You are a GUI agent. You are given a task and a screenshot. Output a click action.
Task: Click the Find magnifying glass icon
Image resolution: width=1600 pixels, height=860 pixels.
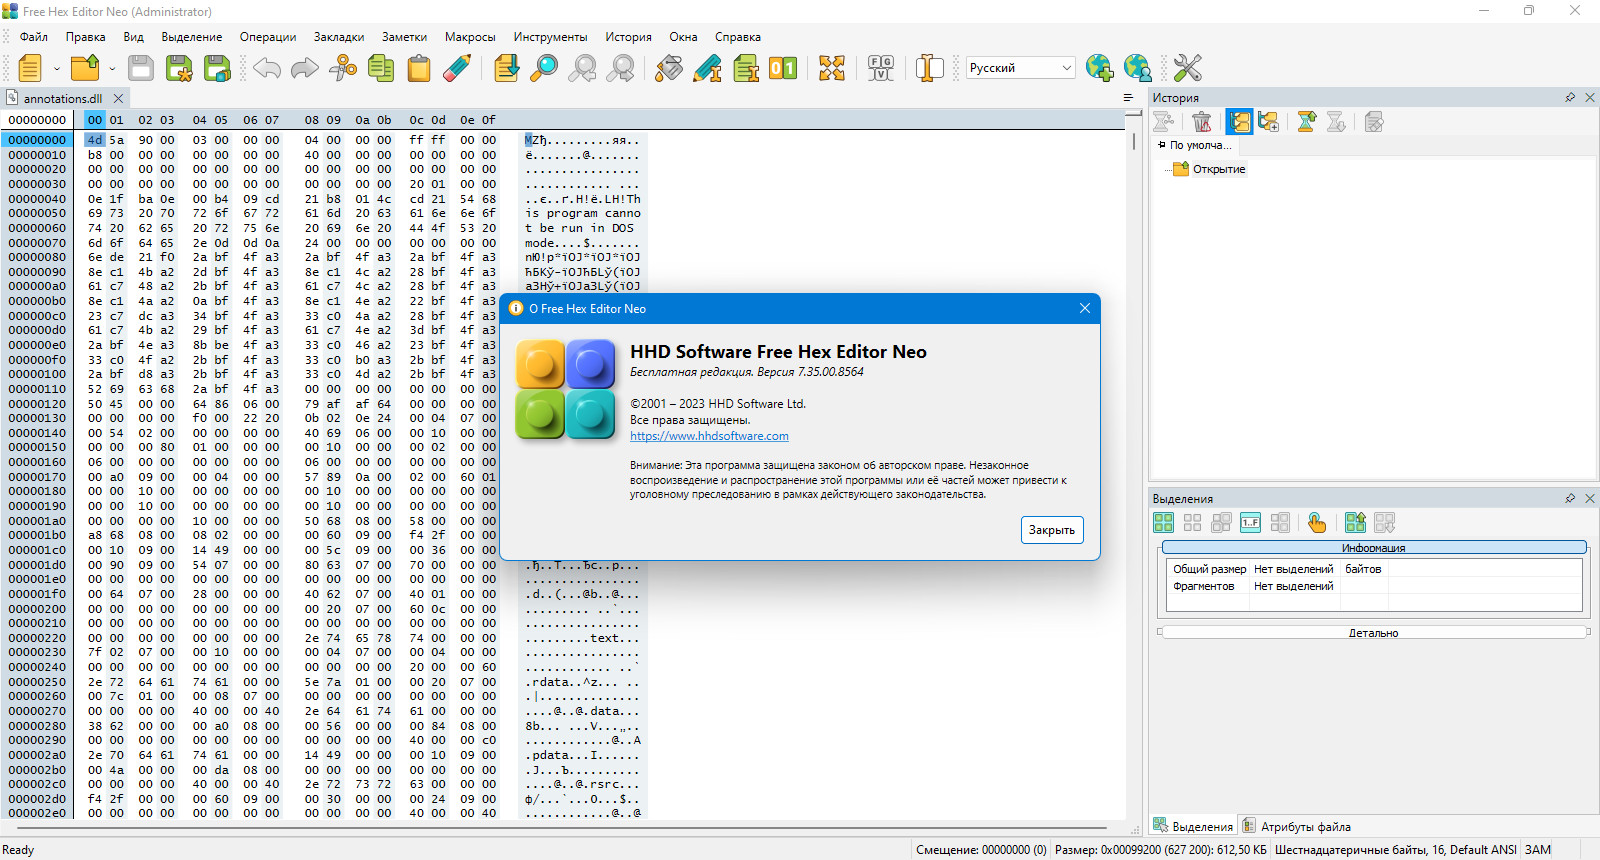(x=544, y=68)
